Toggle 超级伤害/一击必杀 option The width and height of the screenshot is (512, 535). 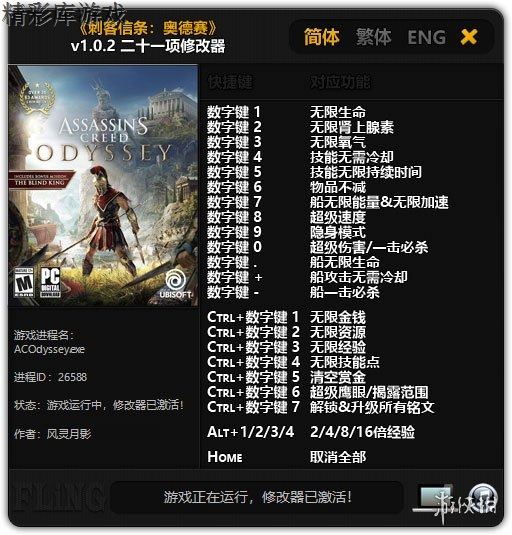tap(369, 247)
